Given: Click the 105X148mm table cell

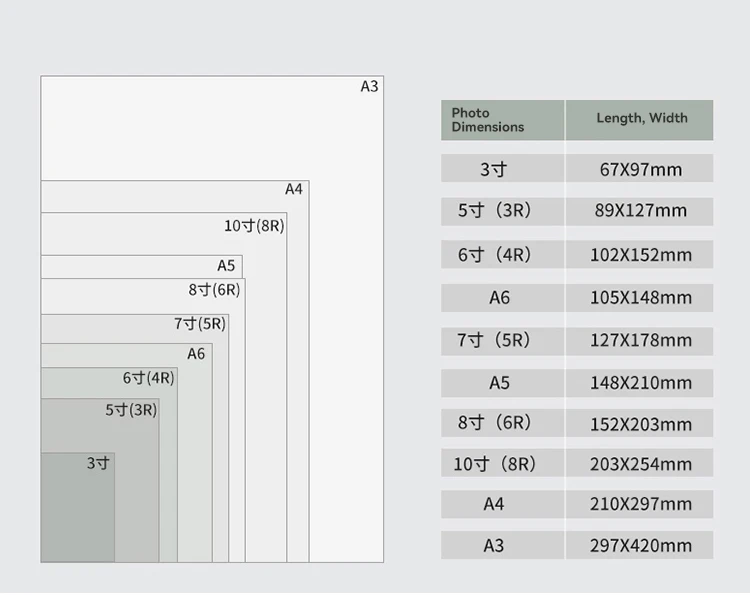Looking at the screenshot, I should (640, 298).
